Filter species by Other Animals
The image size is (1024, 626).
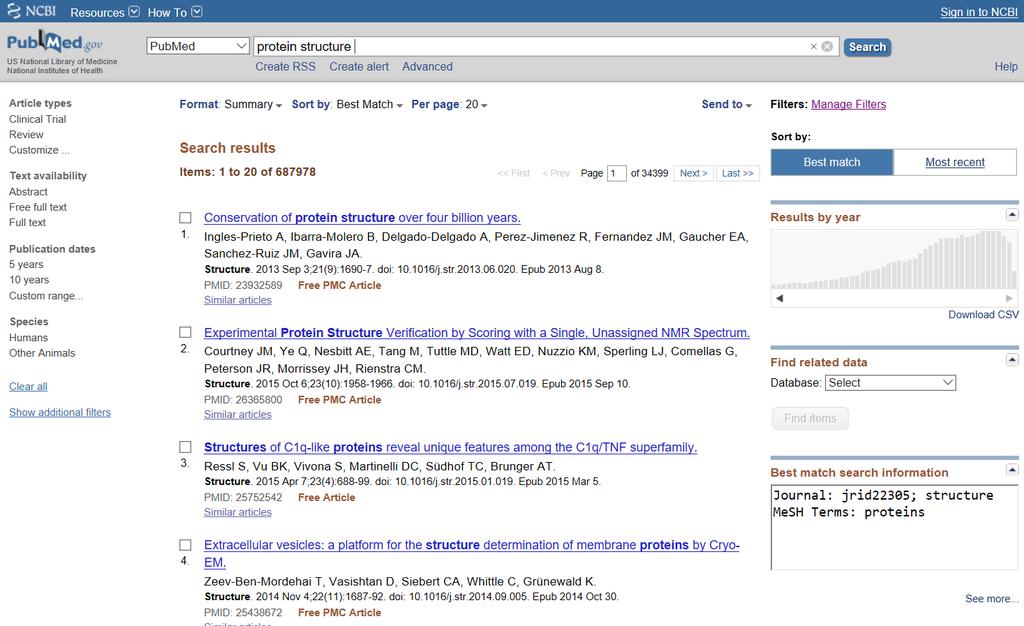(42, 353)
